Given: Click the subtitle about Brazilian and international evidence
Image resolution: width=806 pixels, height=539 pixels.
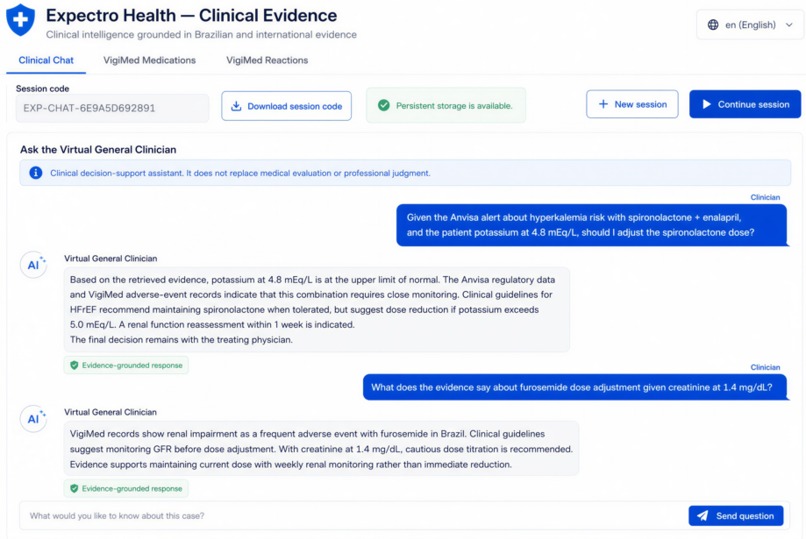Looking at the screenshot, I should click(201, 34).
